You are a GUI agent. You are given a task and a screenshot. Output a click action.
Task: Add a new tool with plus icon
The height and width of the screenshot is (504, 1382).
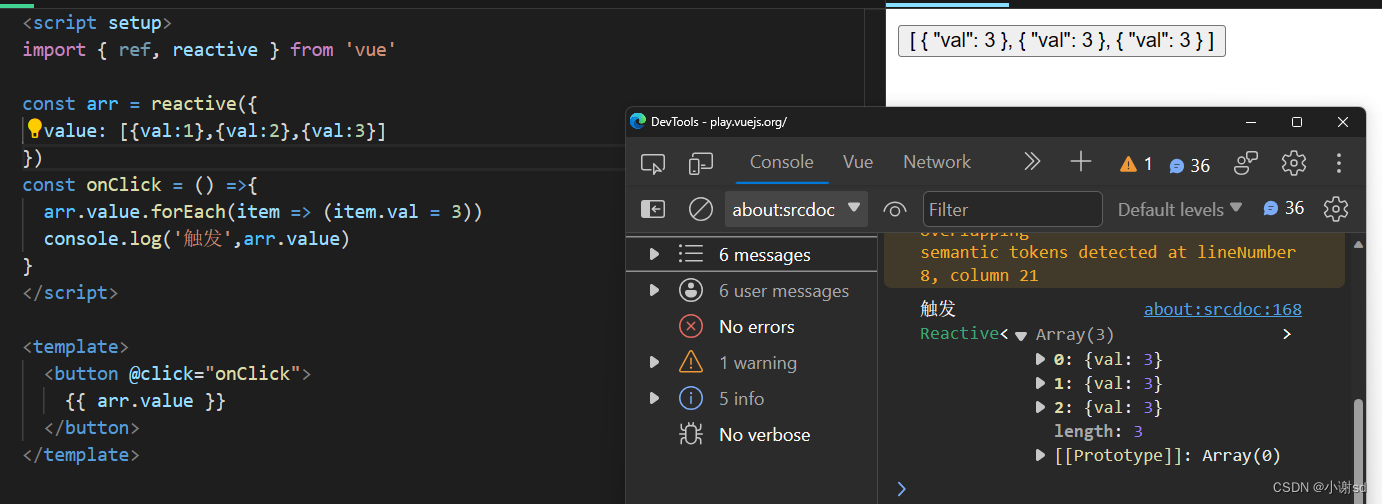pyautogui.click(x=1081, y=162)
